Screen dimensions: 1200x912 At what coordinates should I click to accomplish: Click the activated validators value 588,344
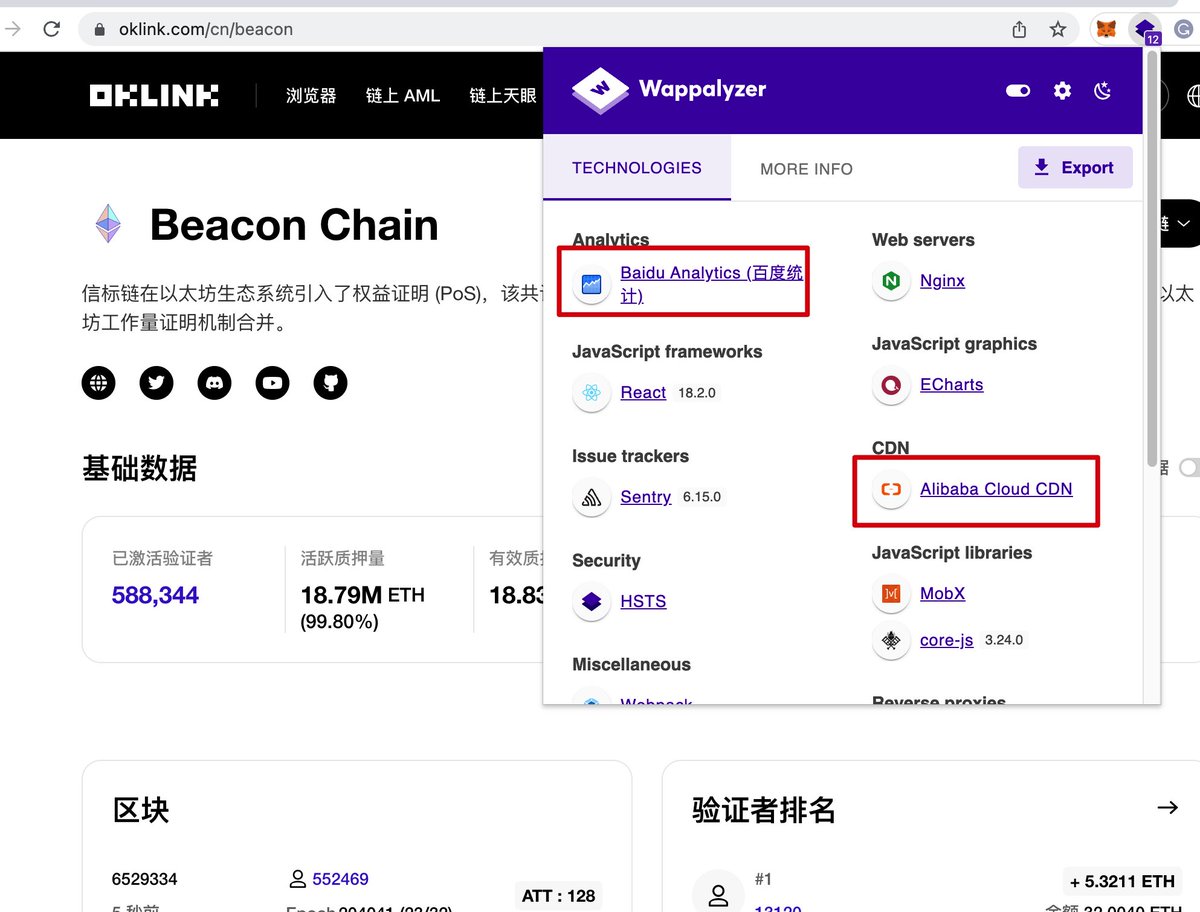(x=155, y=595)
